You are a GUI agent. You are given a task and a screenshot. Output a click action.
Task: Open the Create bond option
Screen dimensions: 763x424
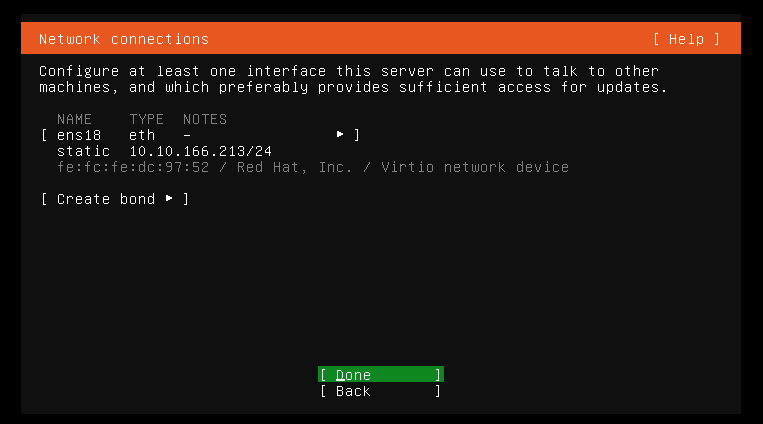(115, 199)
